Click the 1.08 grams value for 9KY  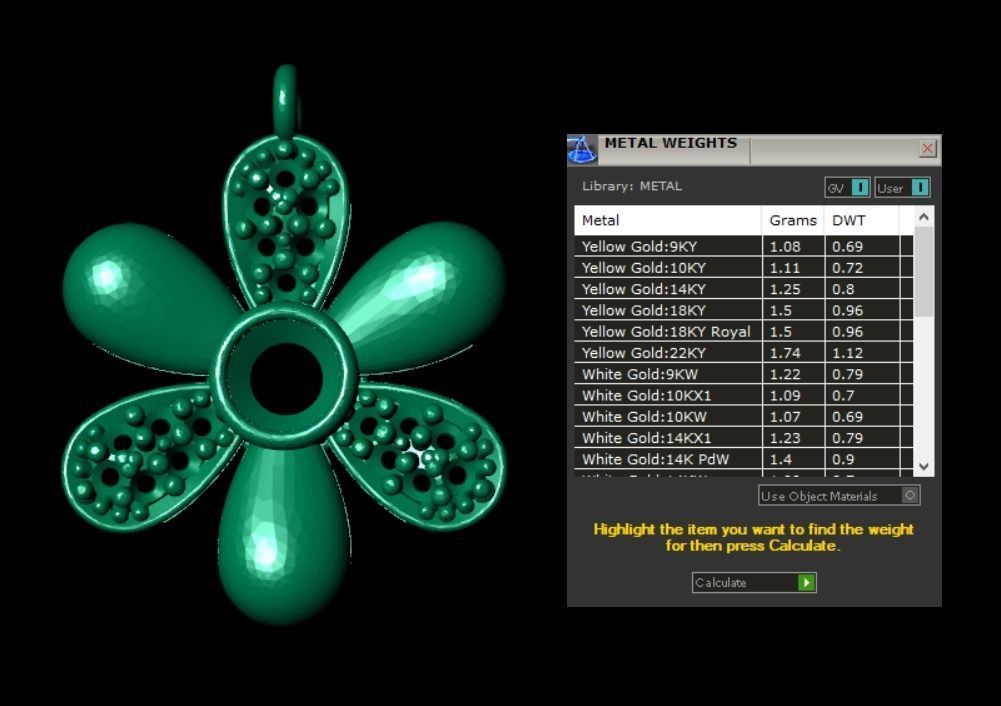785,246
